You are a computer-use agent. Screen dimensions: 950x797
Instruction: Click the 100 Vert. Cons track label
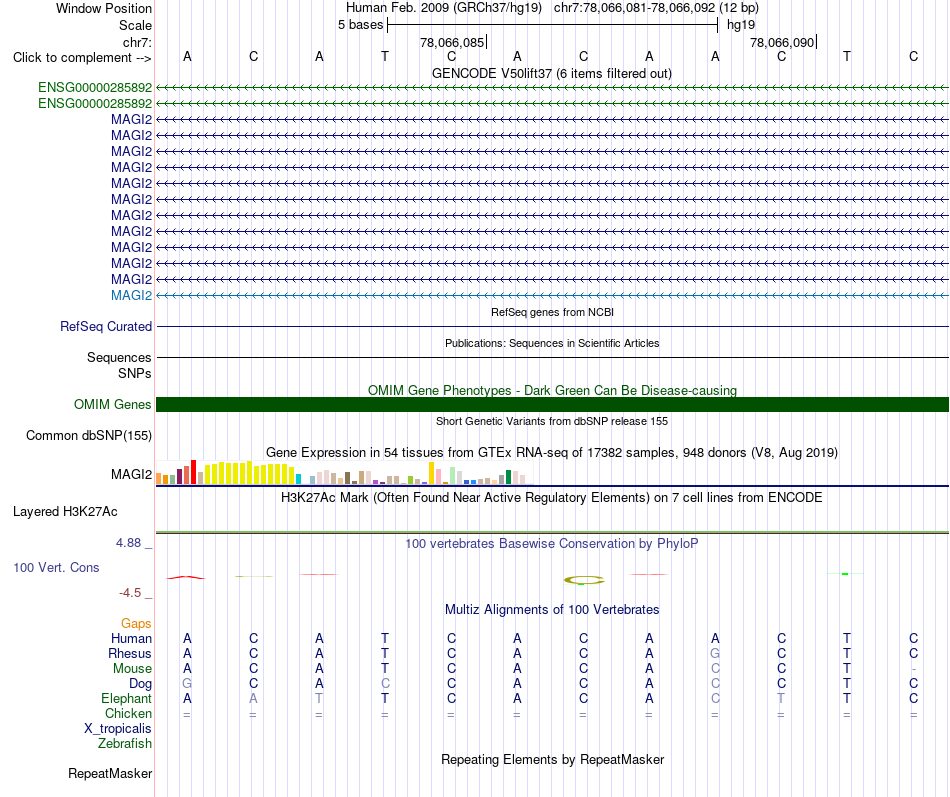(56, 567)
